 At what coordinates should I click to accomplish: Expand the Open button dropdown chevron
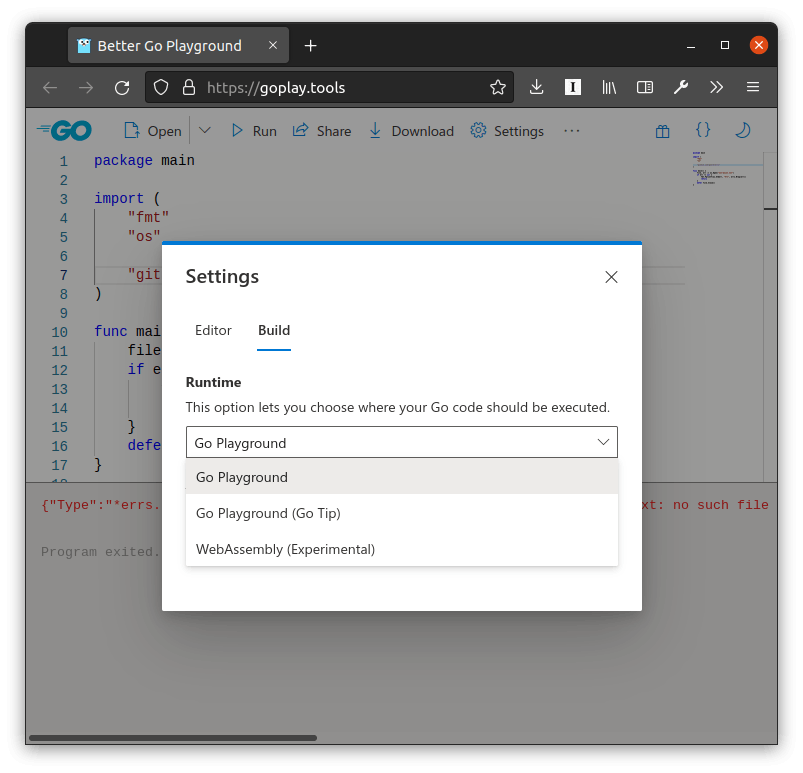(205, 131)
